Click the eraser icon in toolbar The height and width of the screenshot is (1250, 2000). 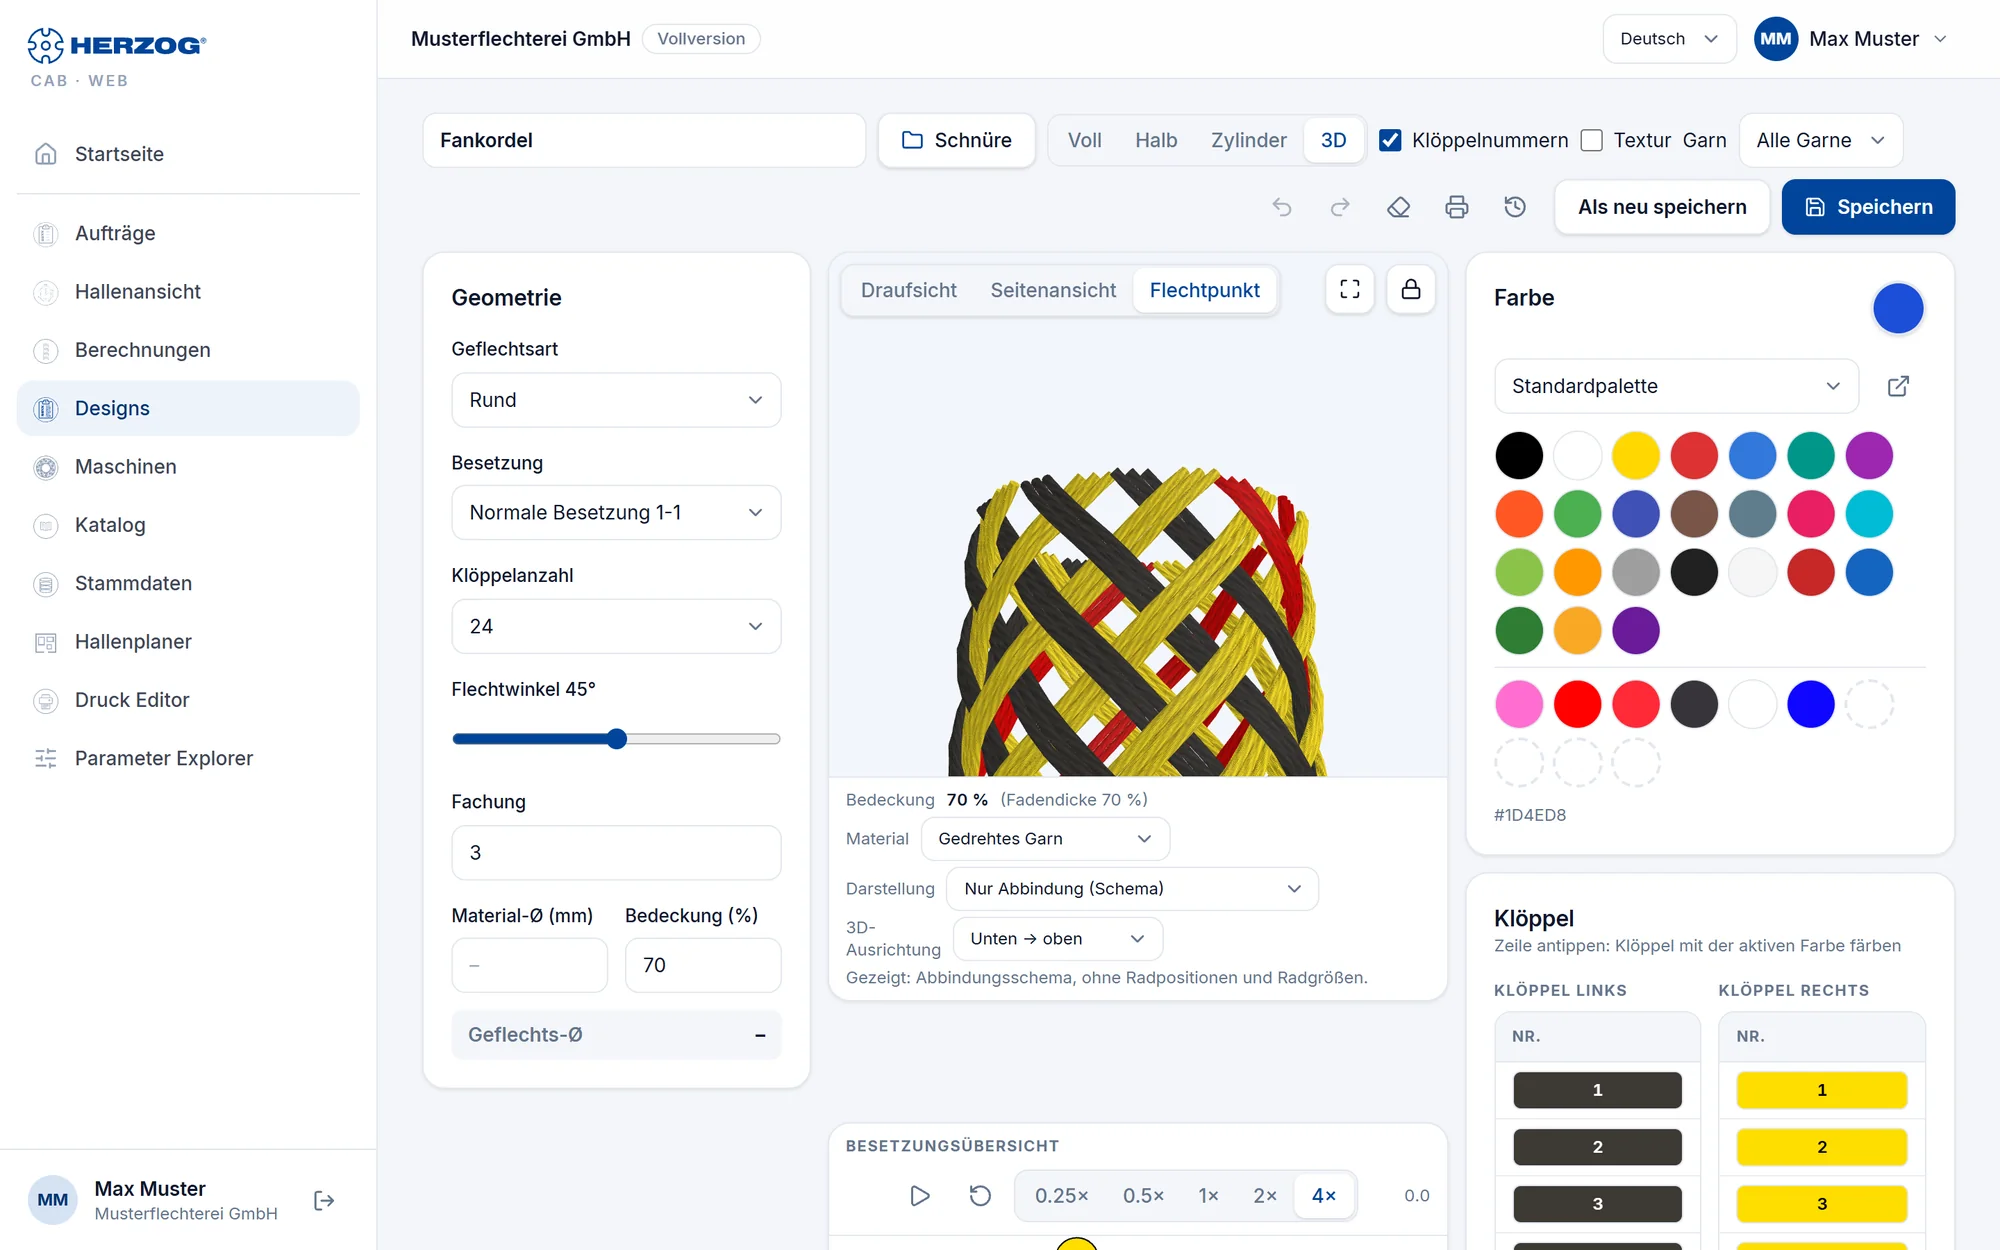click(1398, 207)
